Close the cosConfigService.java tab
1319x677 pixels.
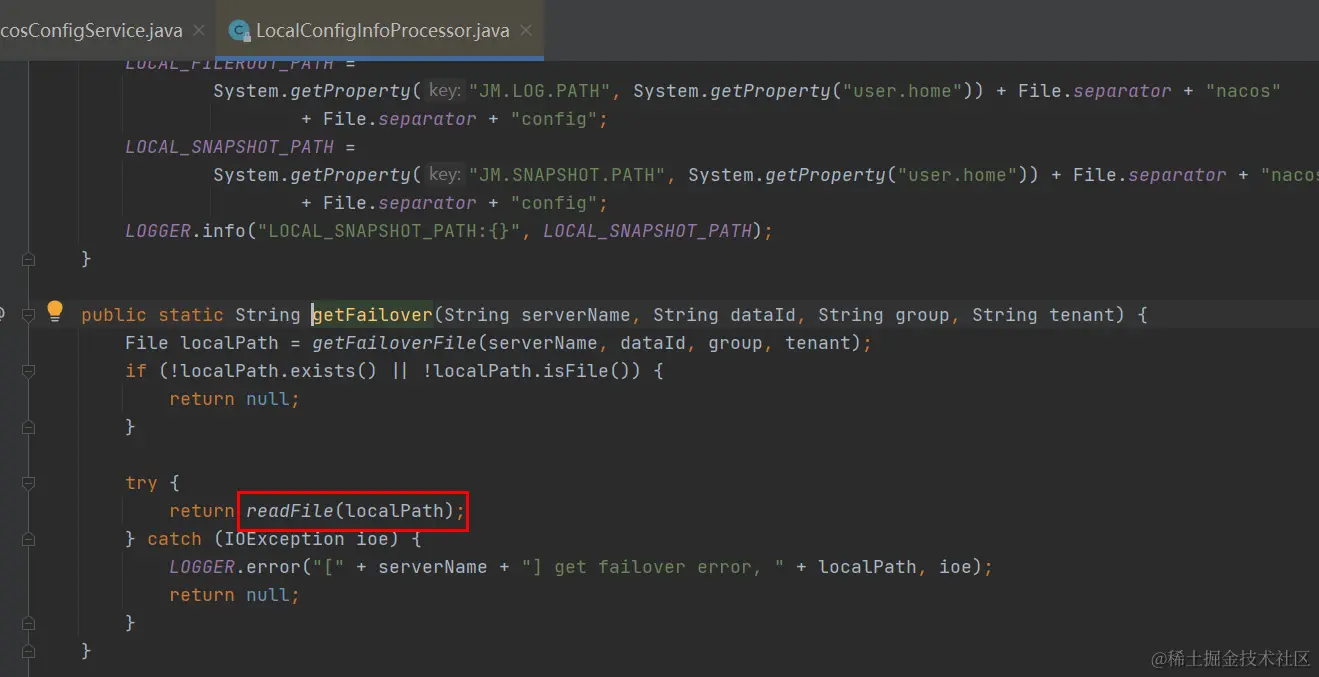198,30
